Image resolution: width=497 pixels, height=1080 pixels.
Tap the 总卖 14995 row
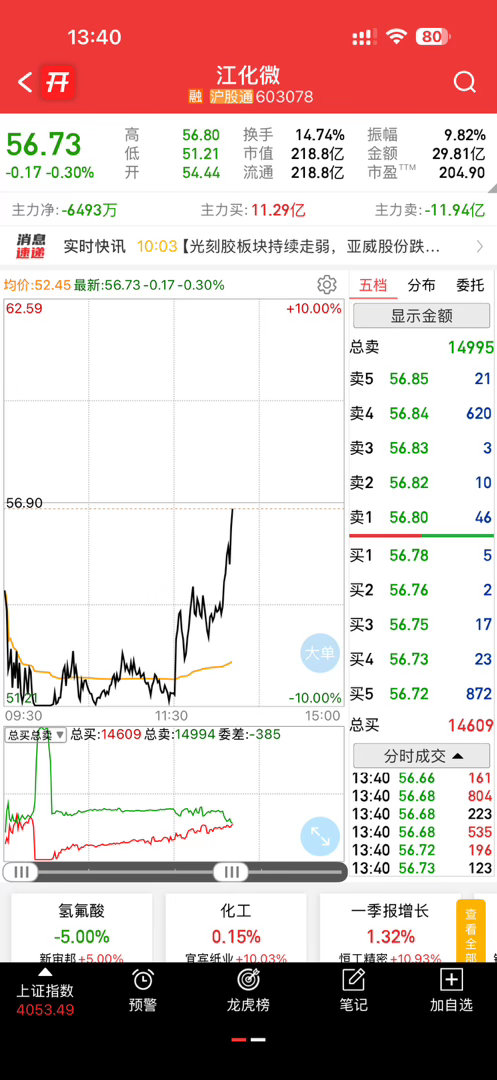coord(421,347)
